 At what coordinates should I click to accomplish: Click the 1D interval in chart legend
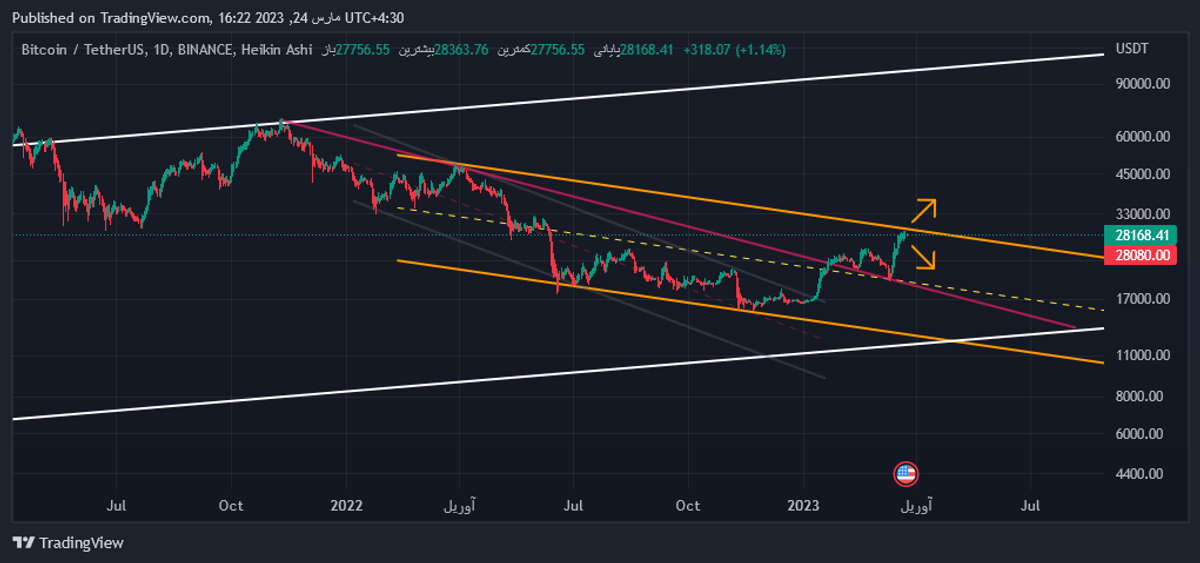(x=159, y=49)
